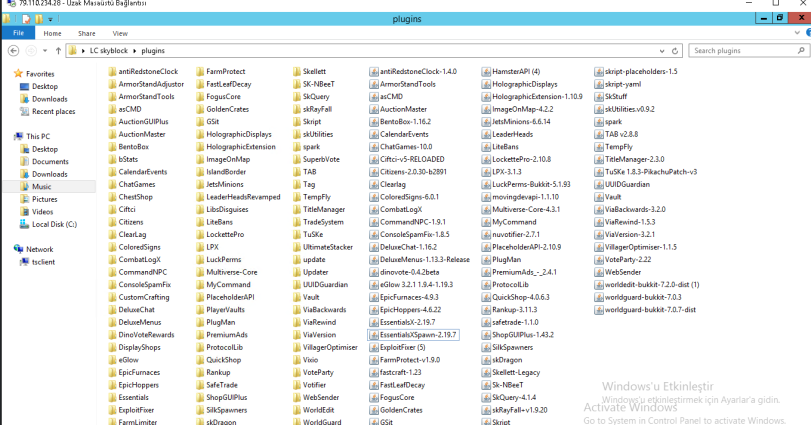Image resolution: width=811 pixels, height=425 pixels.
Task: Expand the root path arrow before LC skyblock
Action: pyautogui.click(x=83, y=51)
